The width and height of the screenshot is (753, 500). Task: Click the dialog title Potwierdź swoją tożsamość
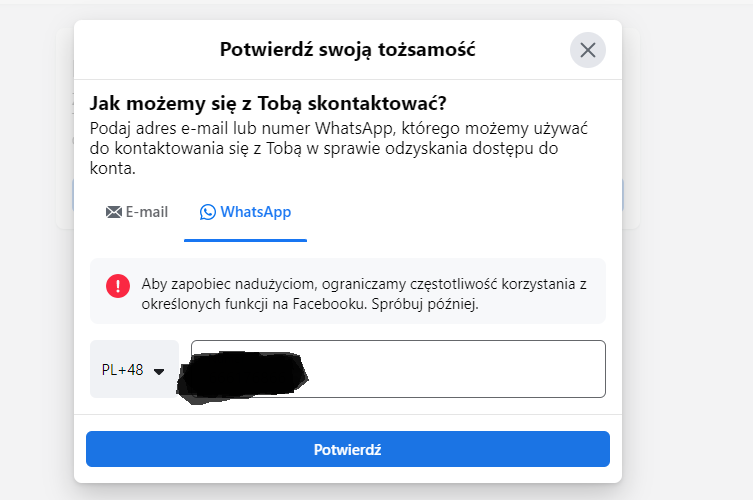(347, 49)
